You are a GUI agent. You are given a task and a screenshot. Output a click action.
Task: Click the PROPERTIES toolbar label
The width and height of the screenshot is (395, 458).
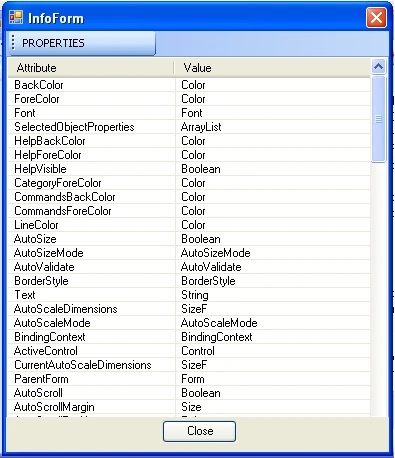pos(53,43)
